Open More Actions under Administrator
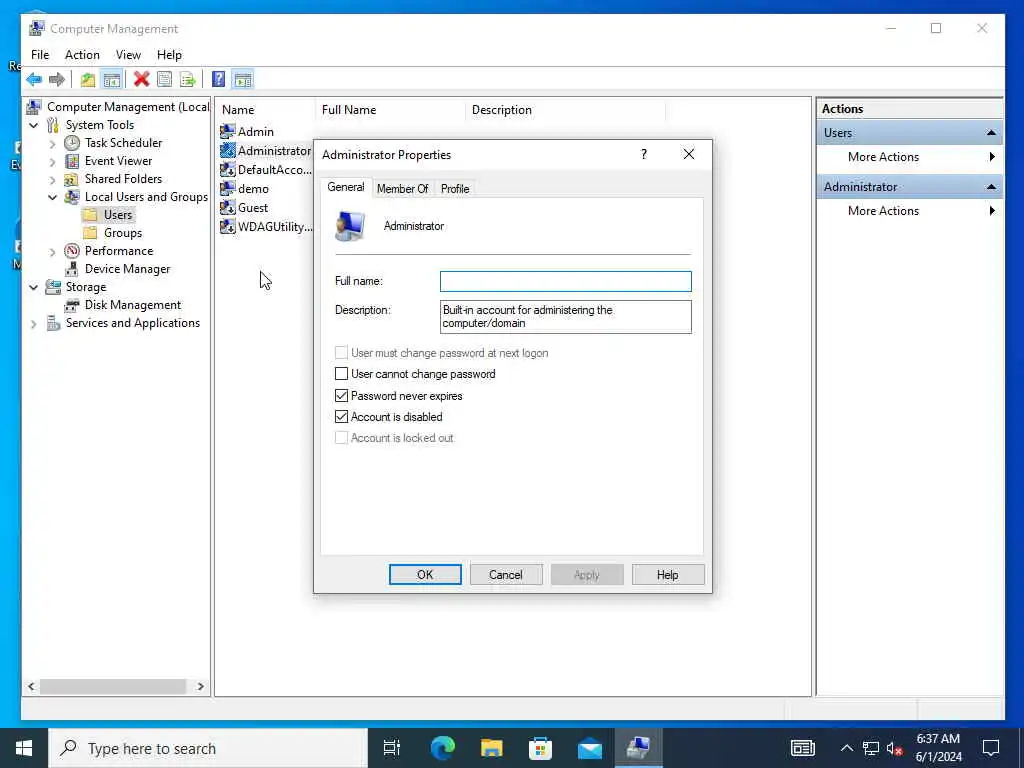This screenshot has width=1024, height=768. pos(910,211)
